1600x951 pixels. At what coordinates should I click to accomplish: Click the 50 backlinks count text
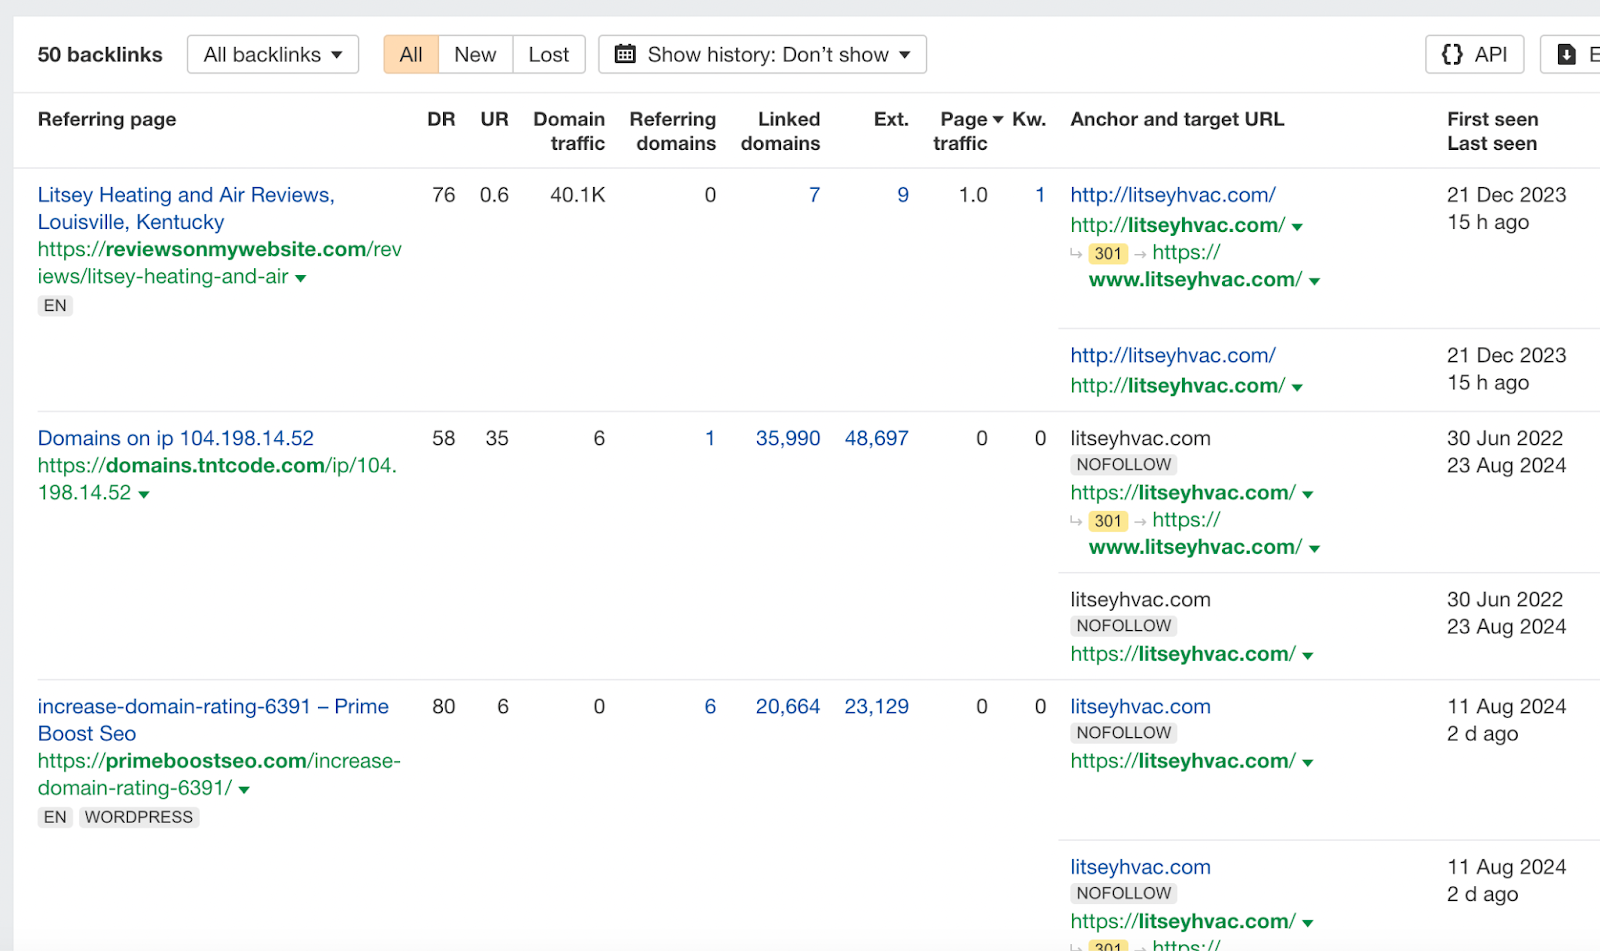pos(100,55)
